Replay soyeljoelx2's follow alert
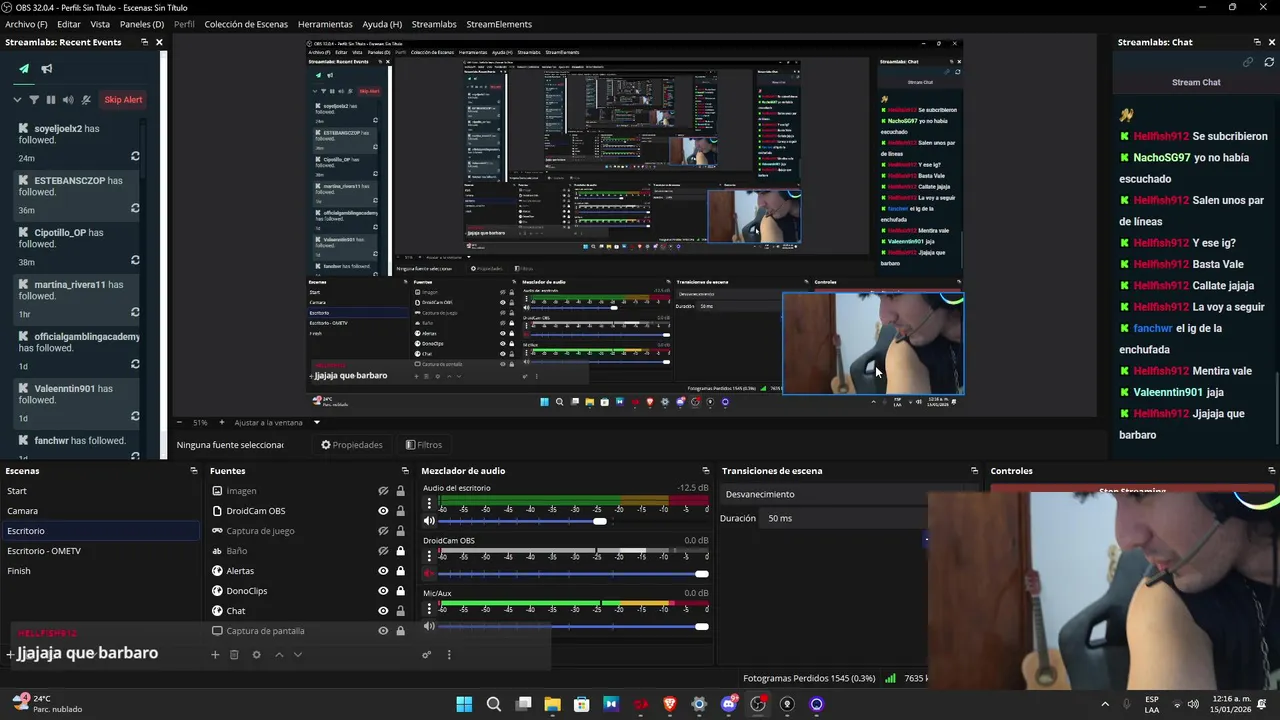The height and width of the screenshot is (720, 1280). pos(135,157)
